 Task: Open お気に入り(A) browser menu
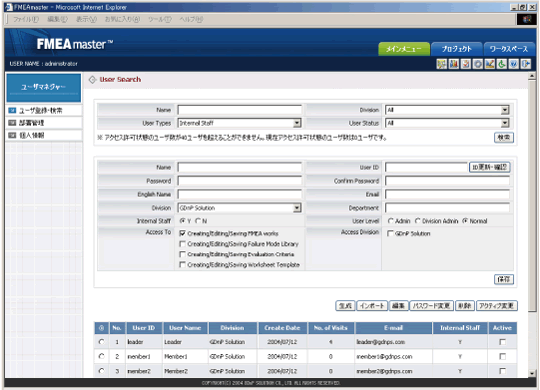122,19
